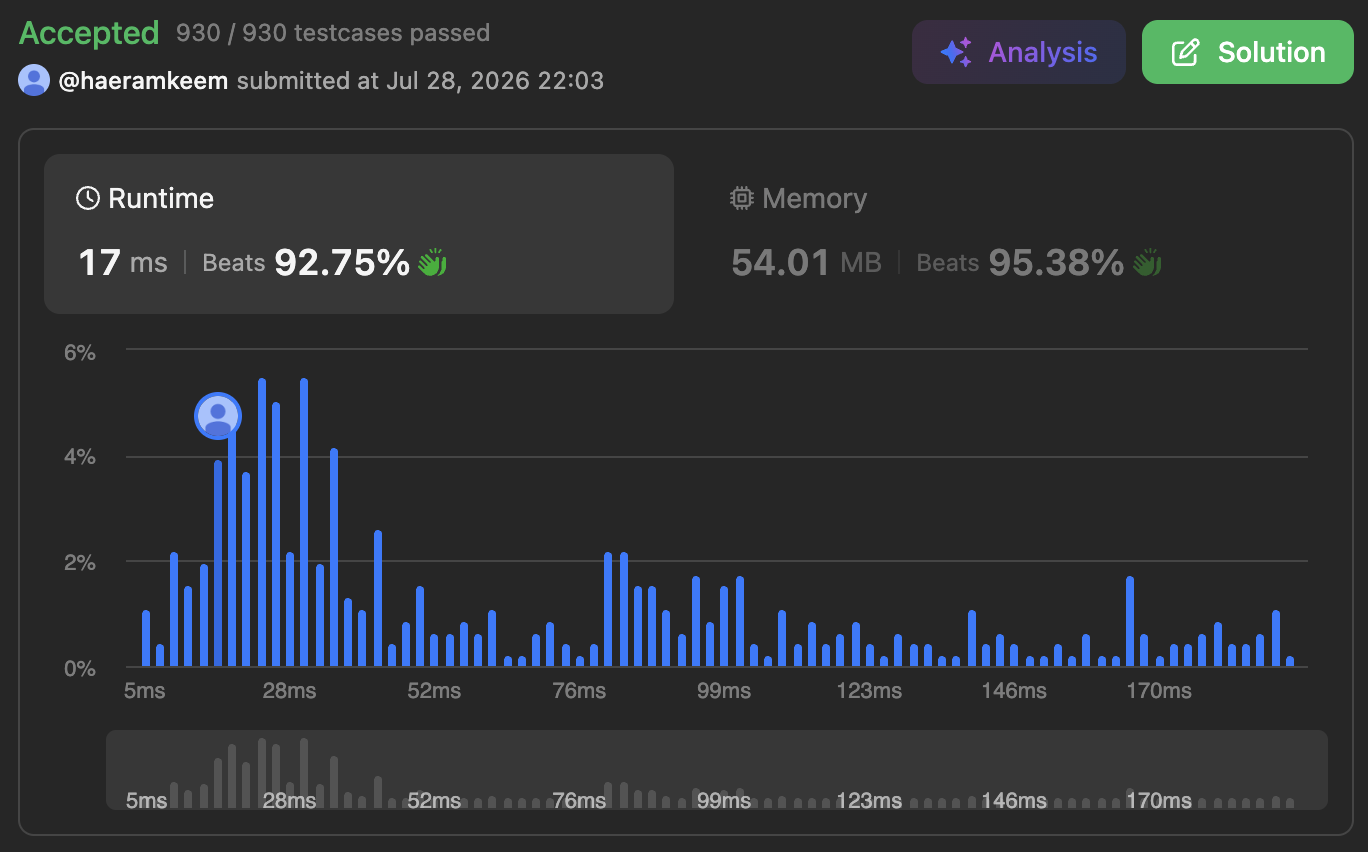Click the clock icon next to Runtime
Image resolution: width=1368 pixels, height=852 pixels.
pos(88,198)
